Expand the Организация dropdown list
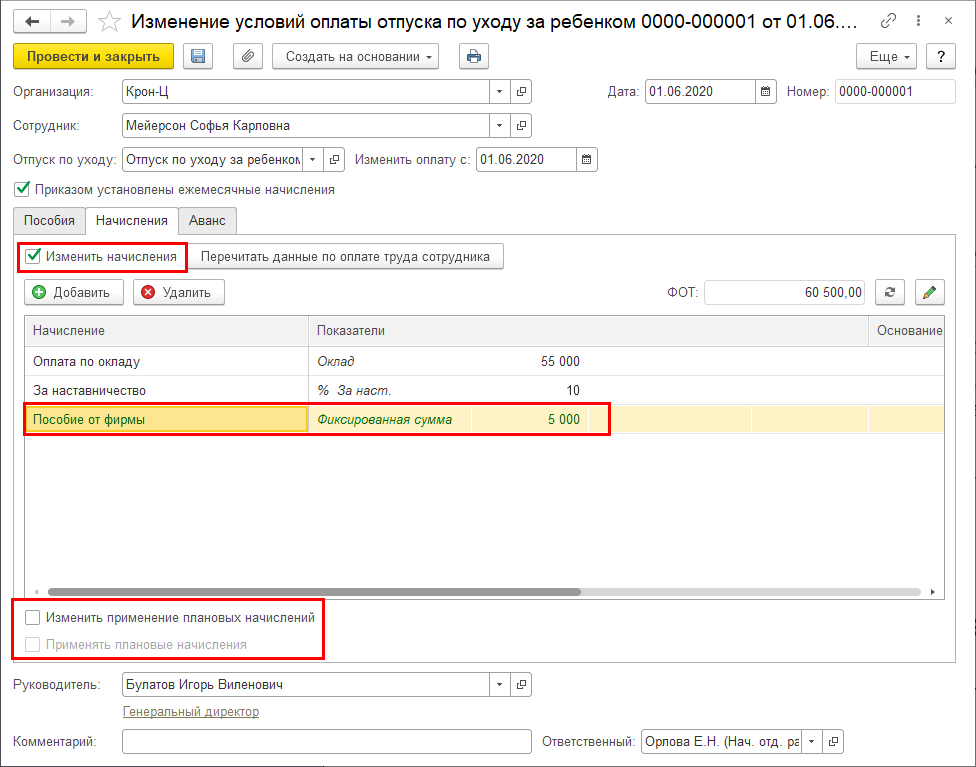The height and width of the screenshot is (767, 976). coord(500,92)
